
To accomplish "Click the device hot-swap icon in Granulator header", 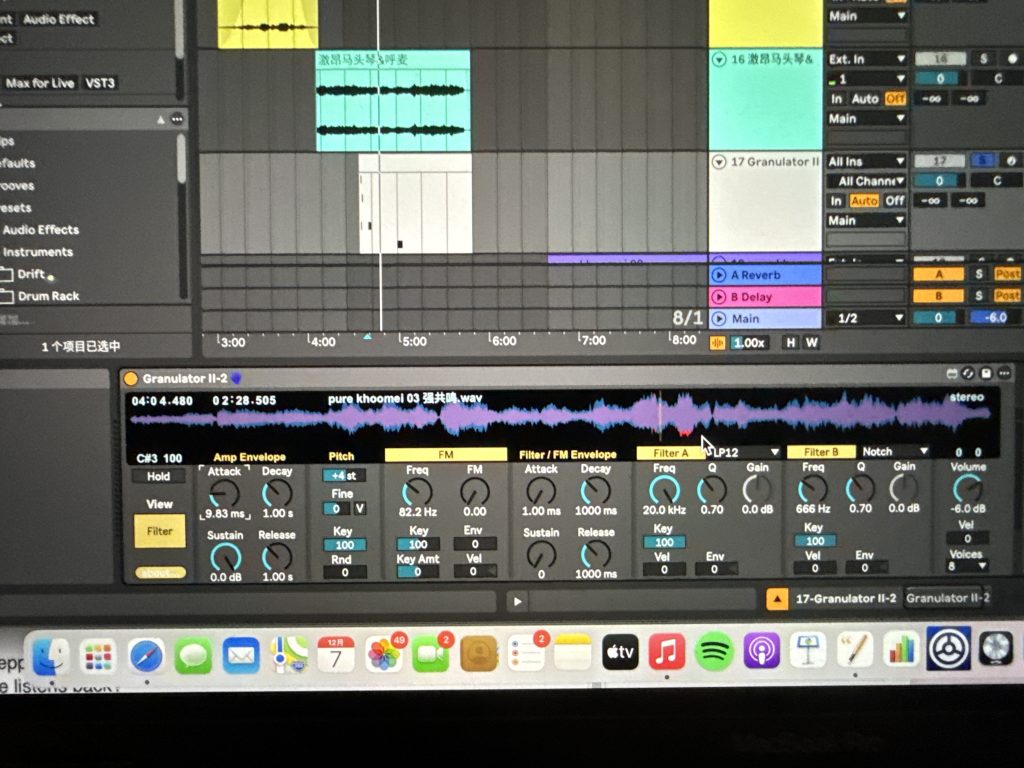I will click(967, 373).
